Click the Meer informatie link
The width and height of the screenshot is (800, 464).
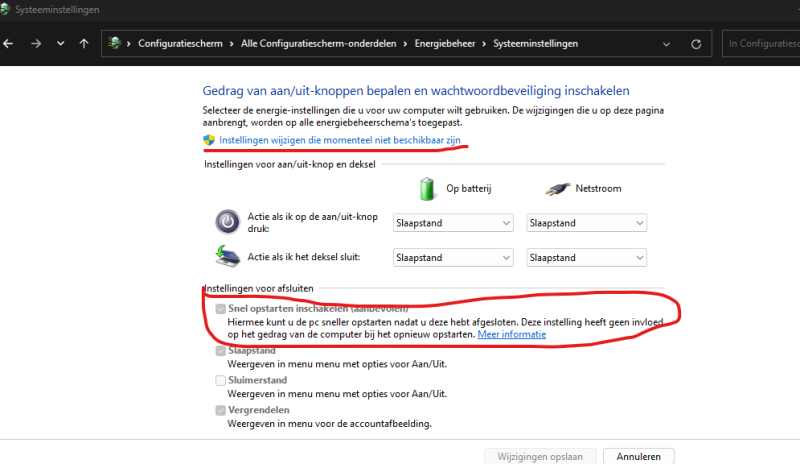511,334
